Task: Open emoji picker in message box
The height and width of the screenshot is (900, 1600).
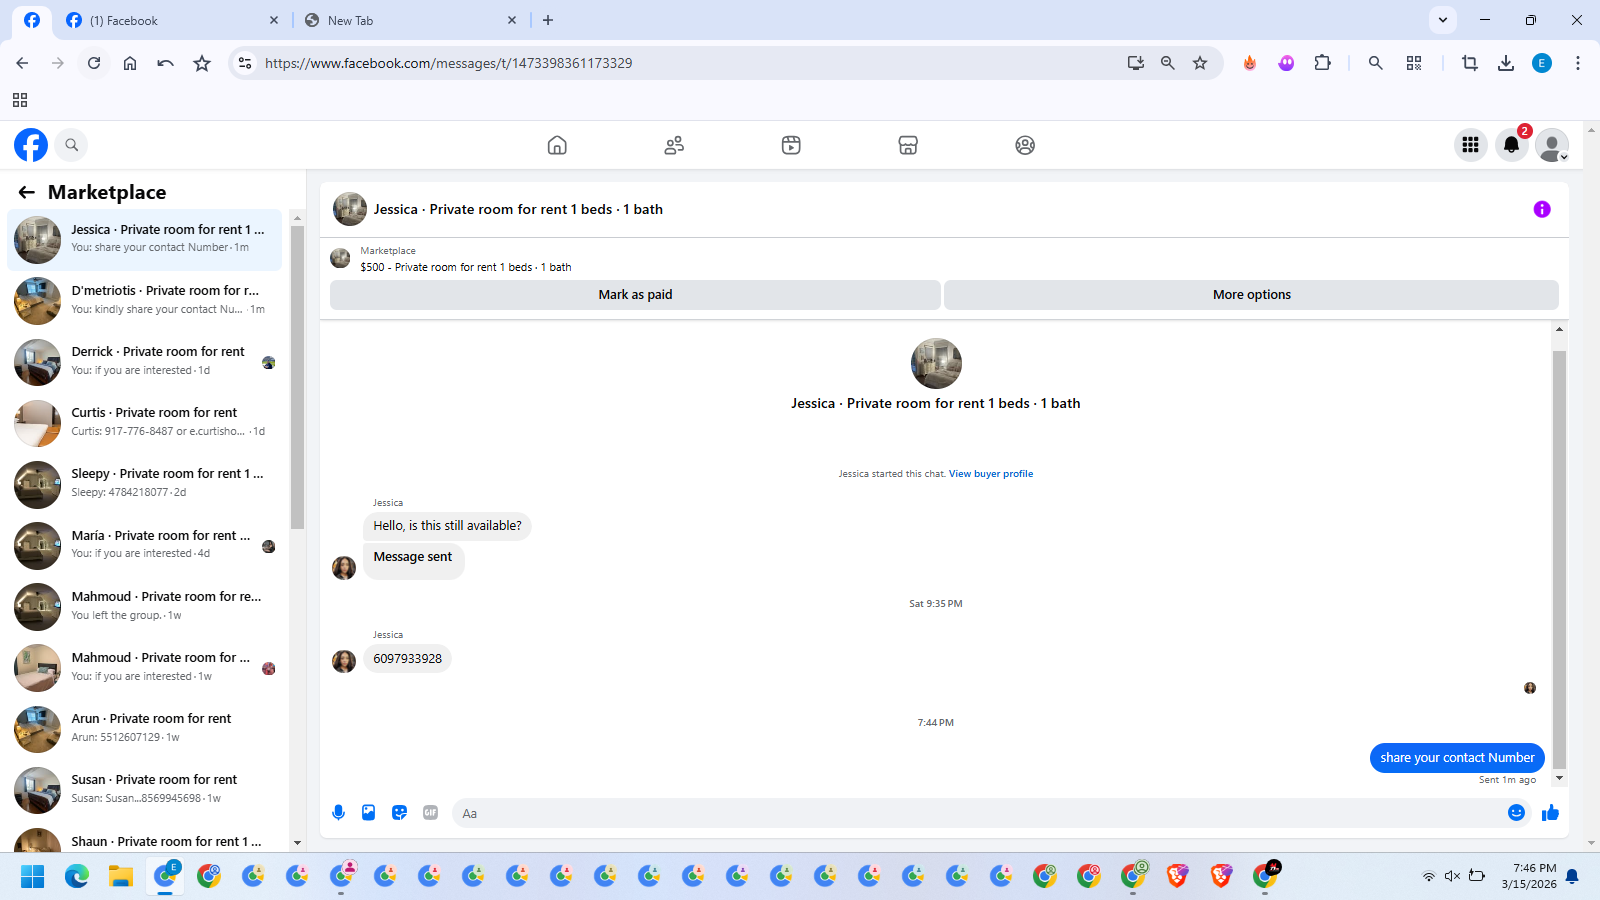Action: [x=1516, y=813]
